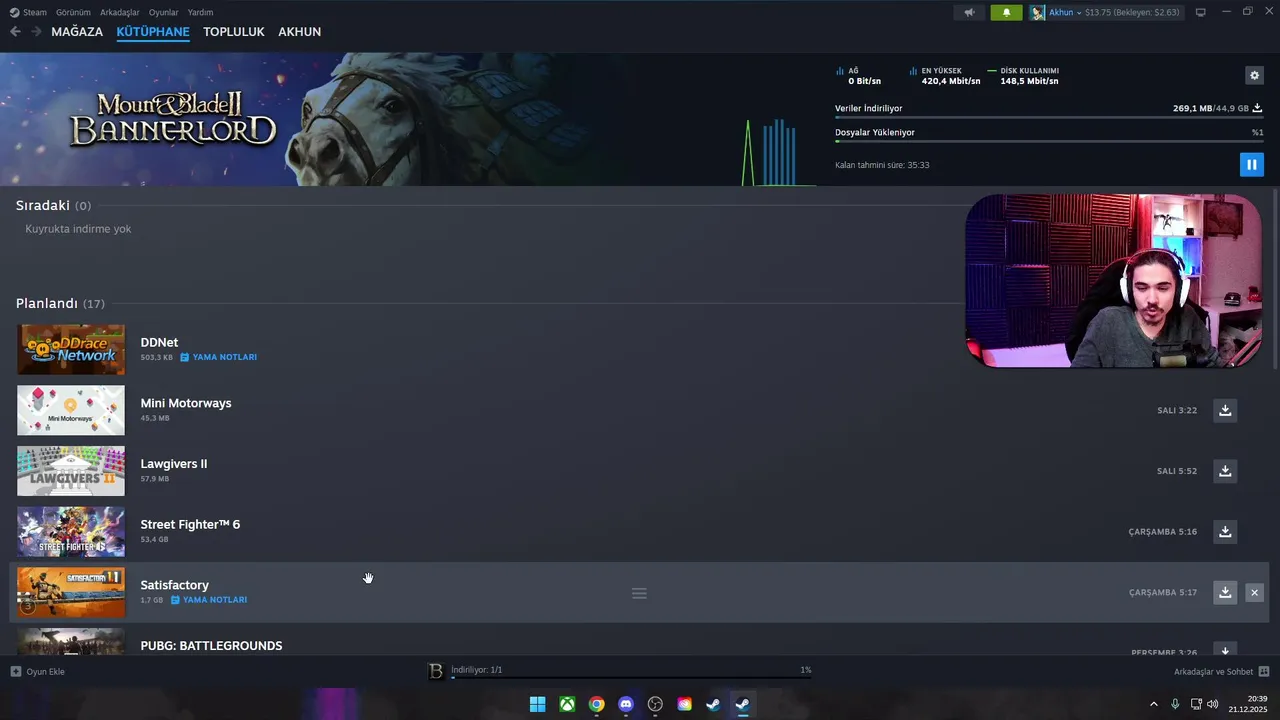The width and height of the screenshot is (1280, 720).
Task: Open Discord from the taskbar
Action: click(x=626, y=704)
